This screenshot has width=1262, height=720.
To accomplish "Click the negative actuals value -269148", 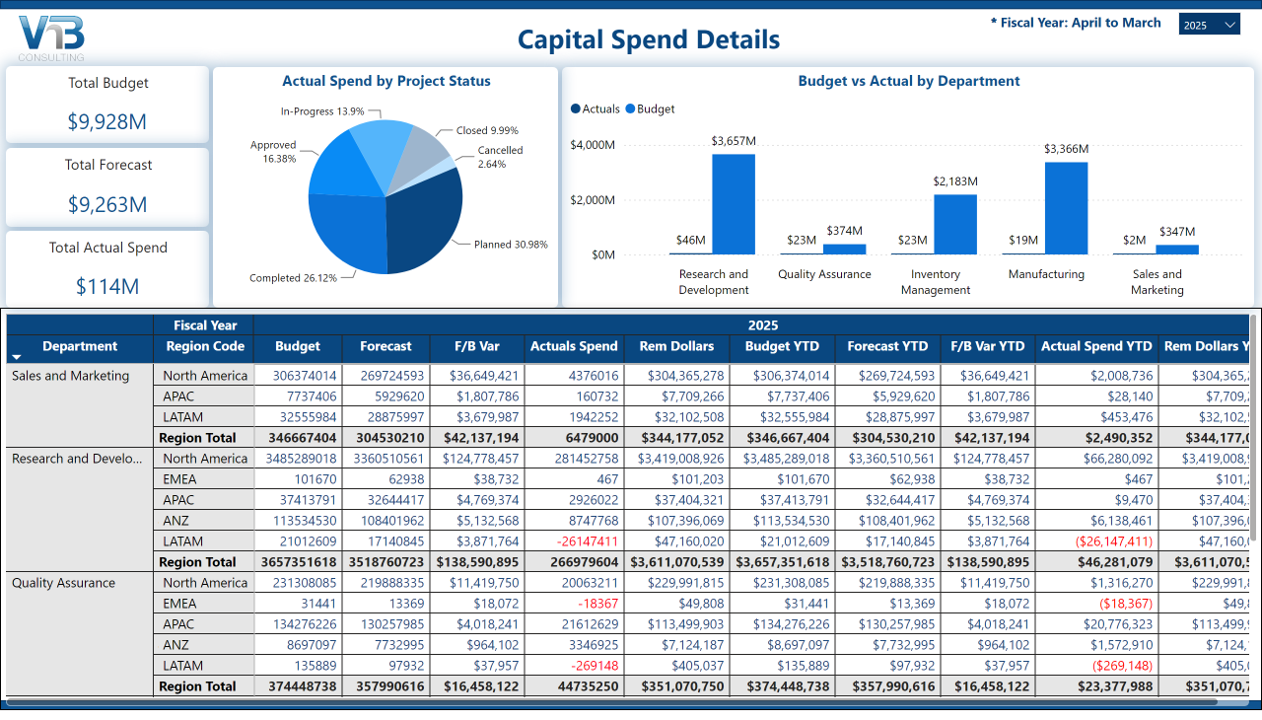I will point(593,666).
